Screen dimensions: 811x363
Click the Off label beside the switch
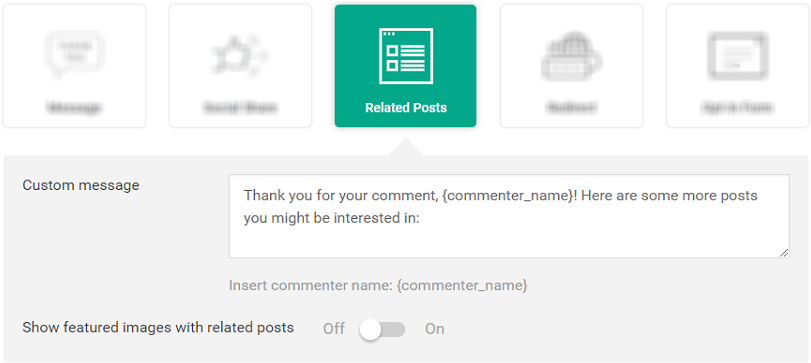[334, 329]
